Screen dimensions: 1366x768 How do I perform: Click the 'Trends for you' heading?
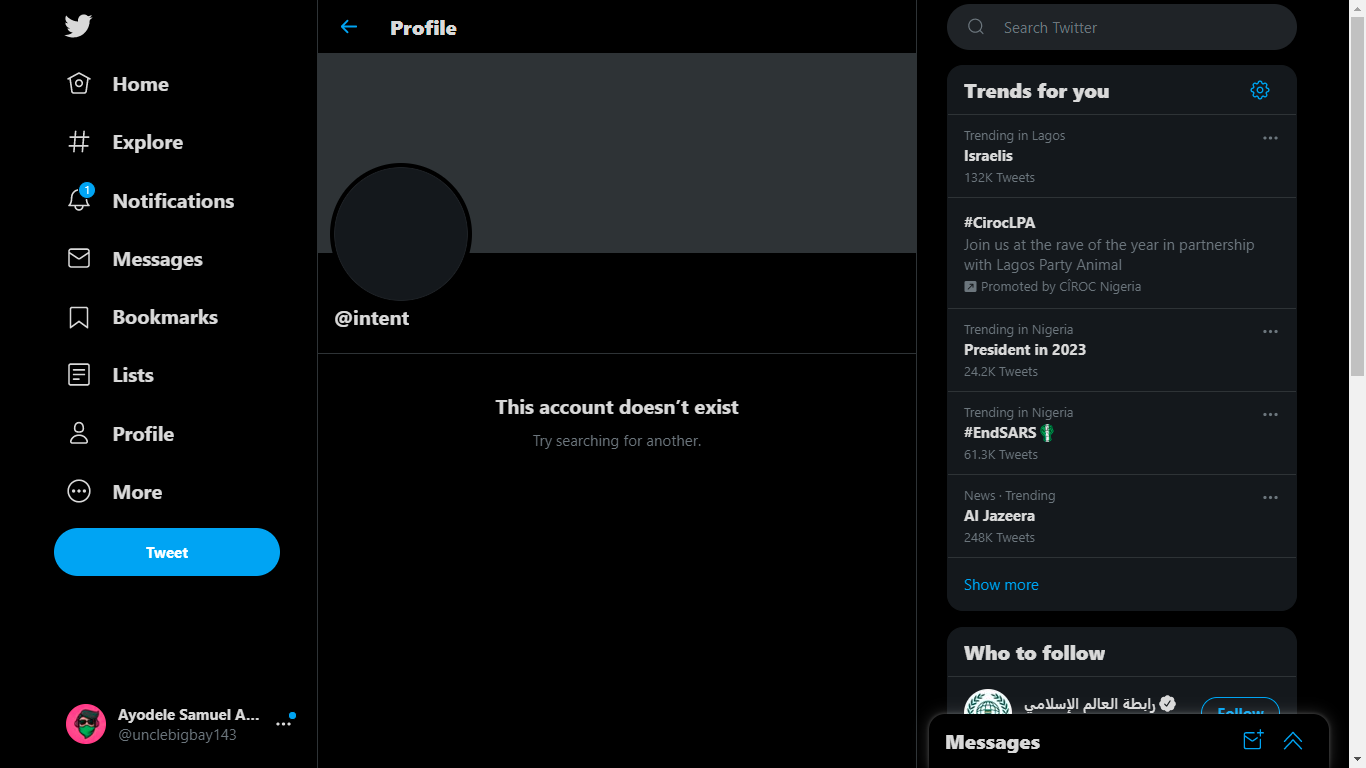click(x=1036, y=91)
